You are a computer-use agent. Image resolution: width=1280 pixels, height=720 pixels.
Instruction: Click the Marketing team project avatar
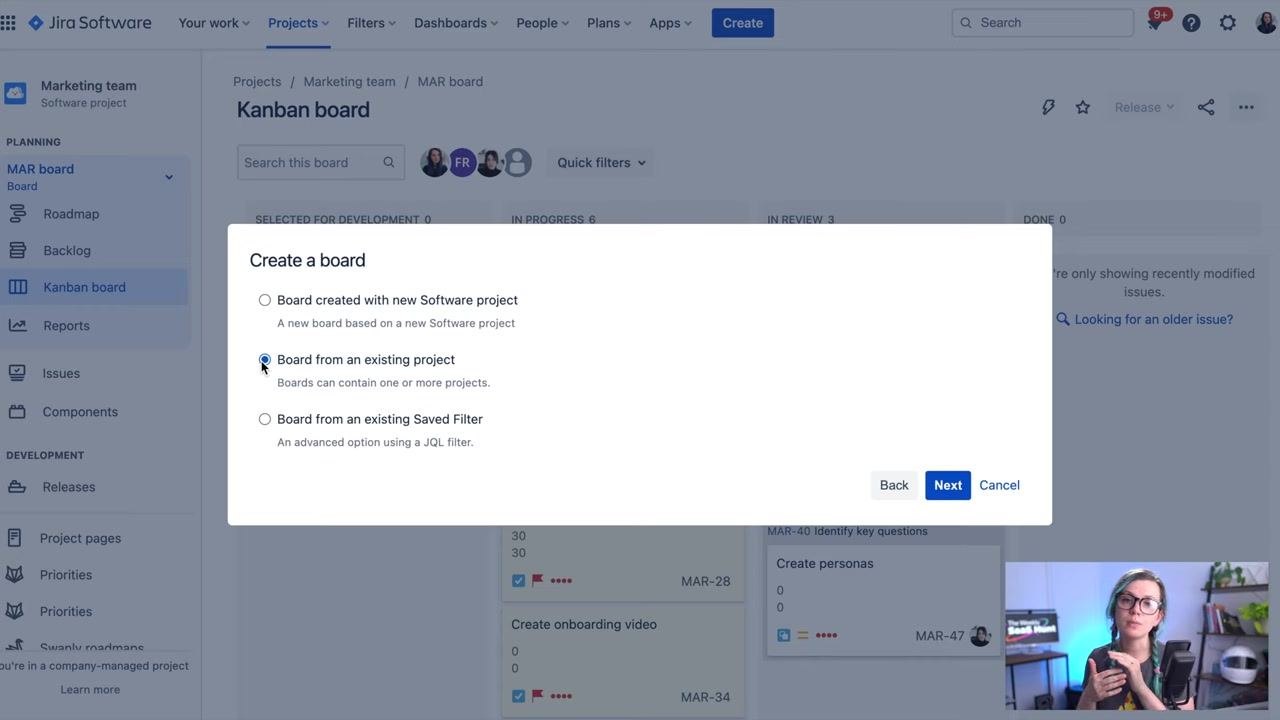(15, 93)
